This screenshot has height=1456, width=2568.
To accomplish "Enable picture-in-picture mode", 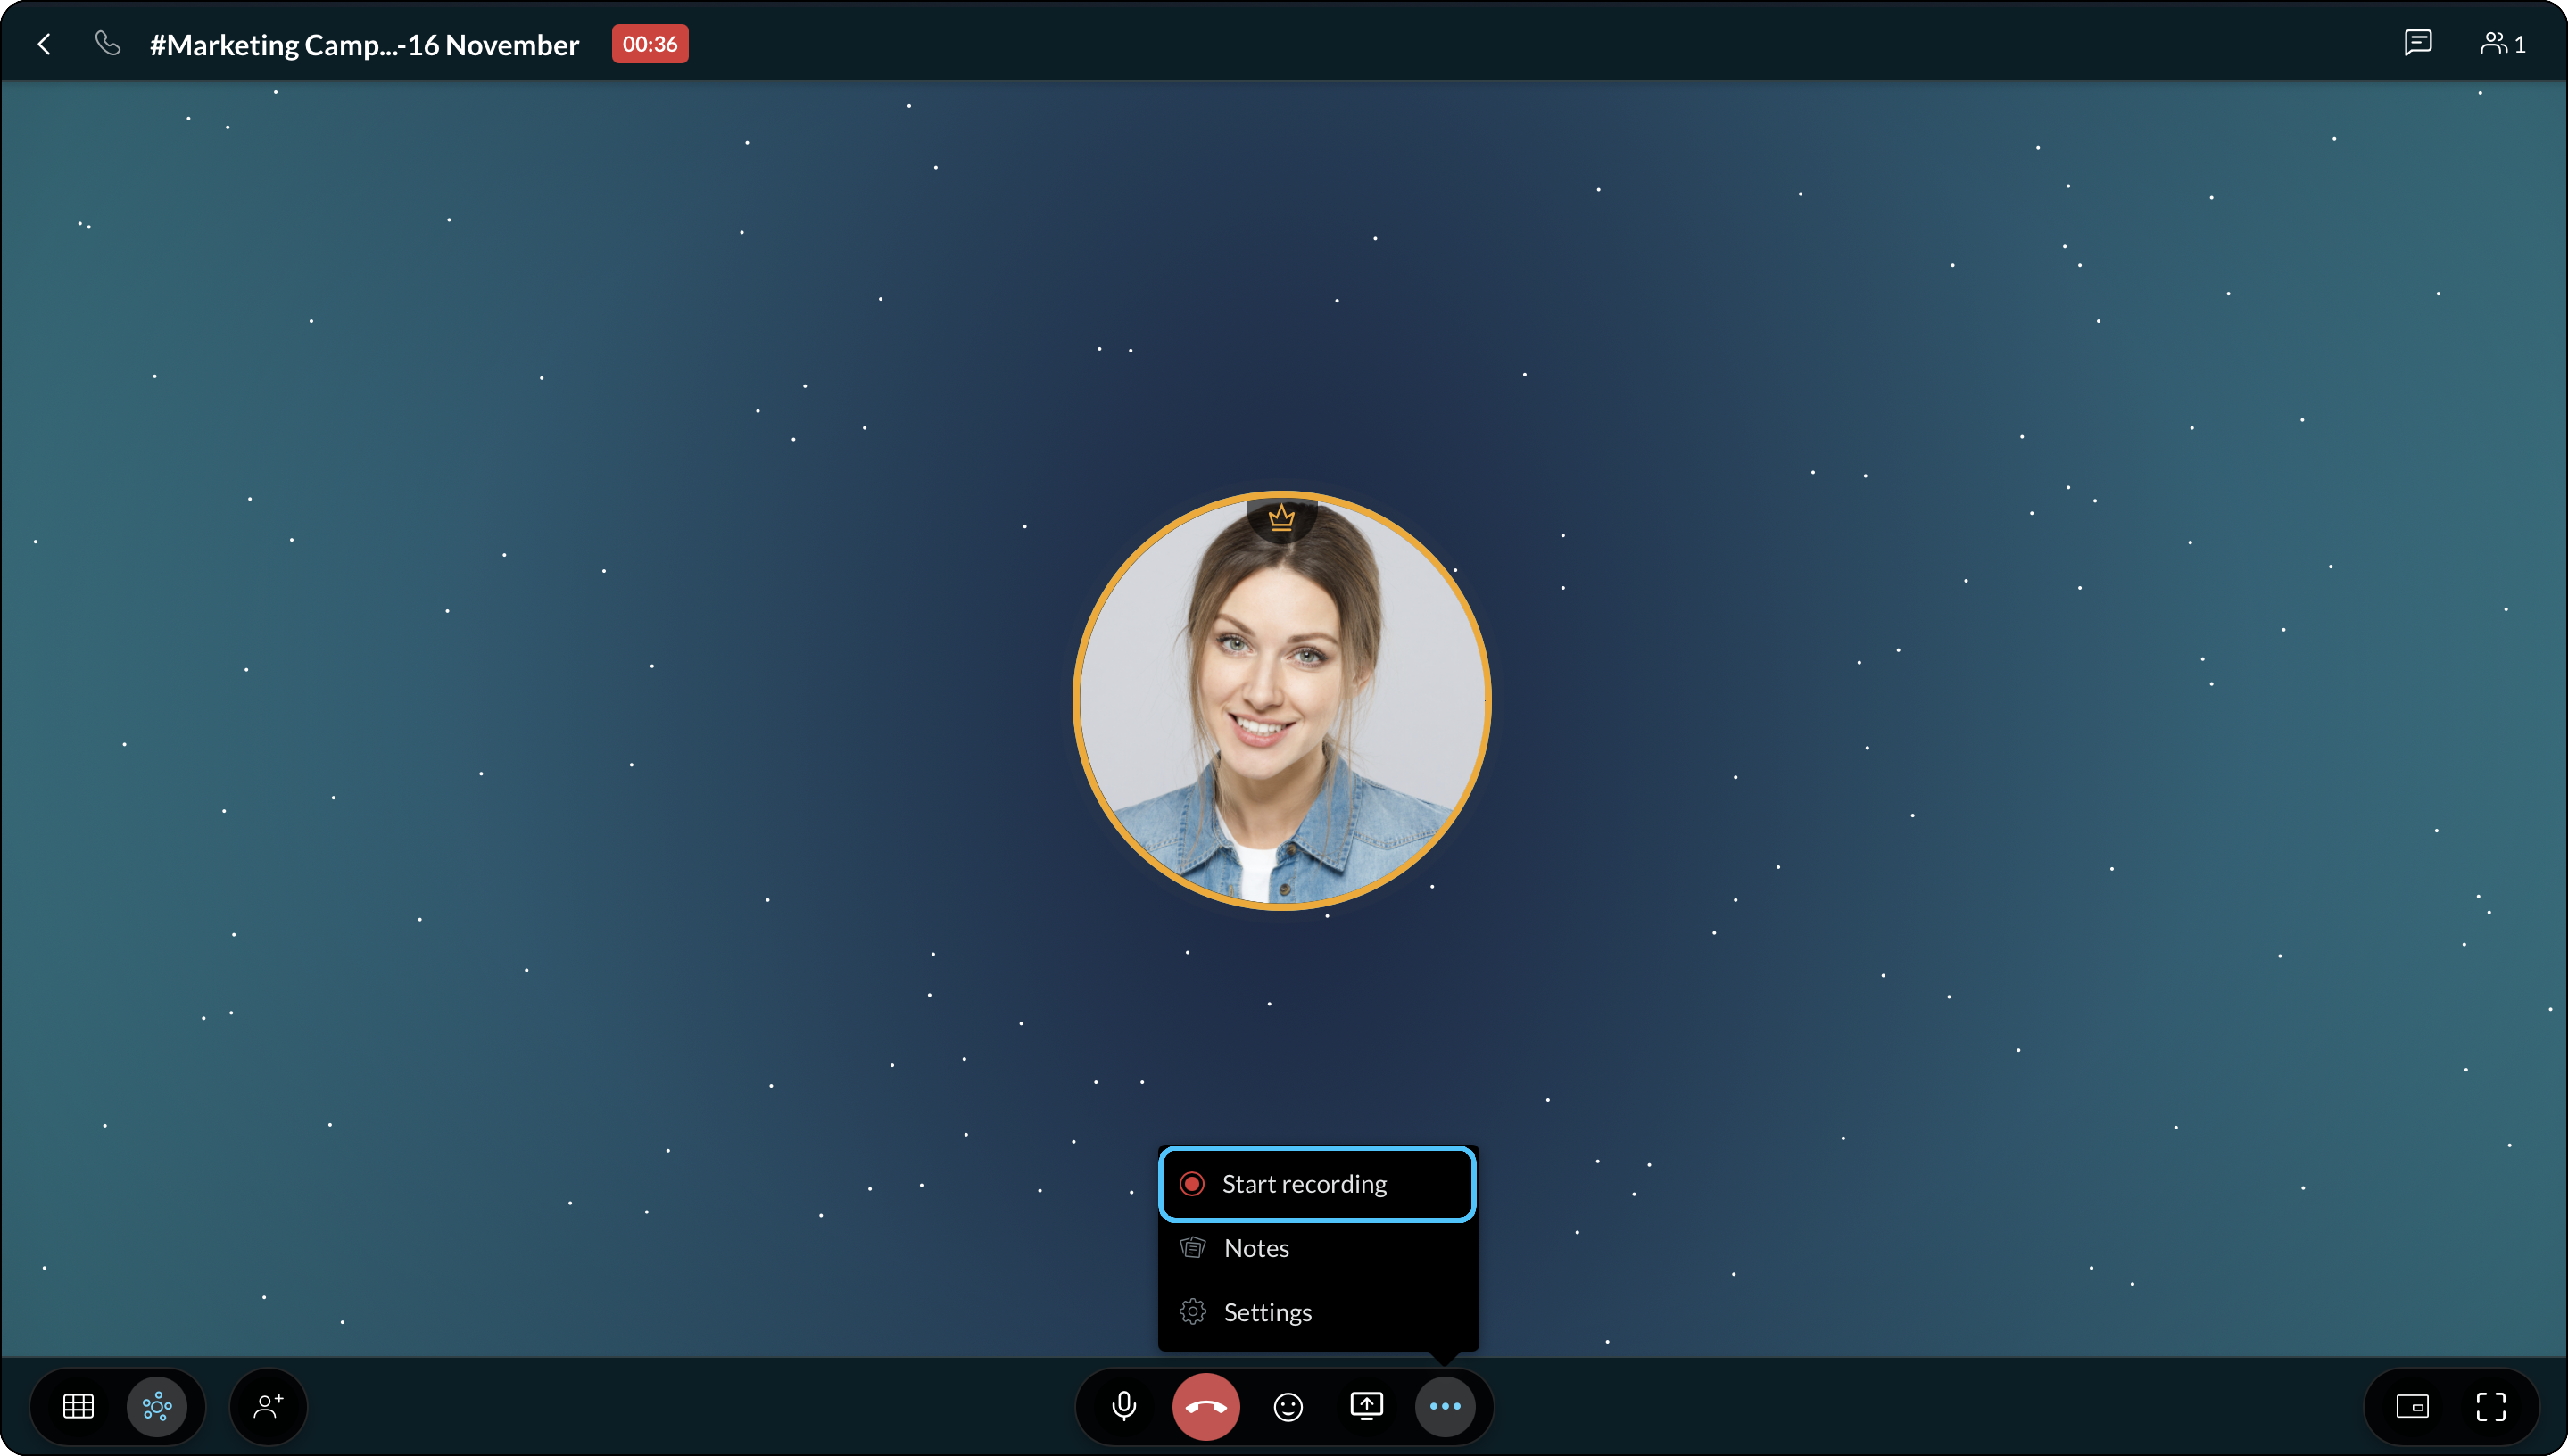I will (2412, 1406).
